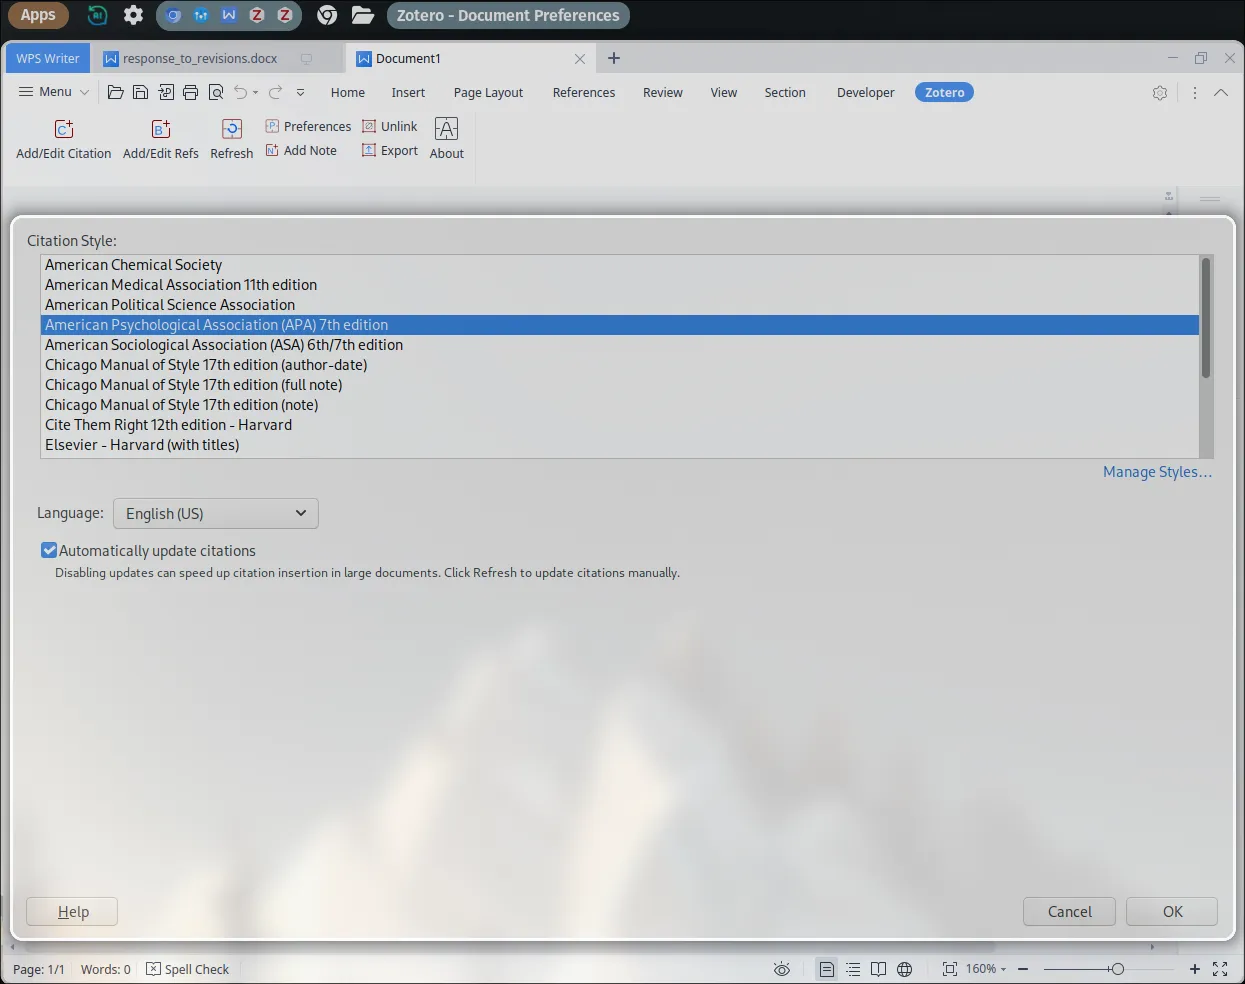Open the Menu dropdown in WPS Writer
Screen dimensions: 1245x984
pos(52,91)
